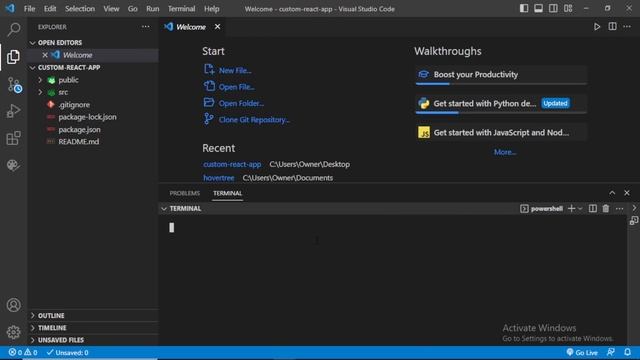Image resolution: width=640 pixels, height=360 pixels.
Task: Open the Help menu
Action: [211, 9]
